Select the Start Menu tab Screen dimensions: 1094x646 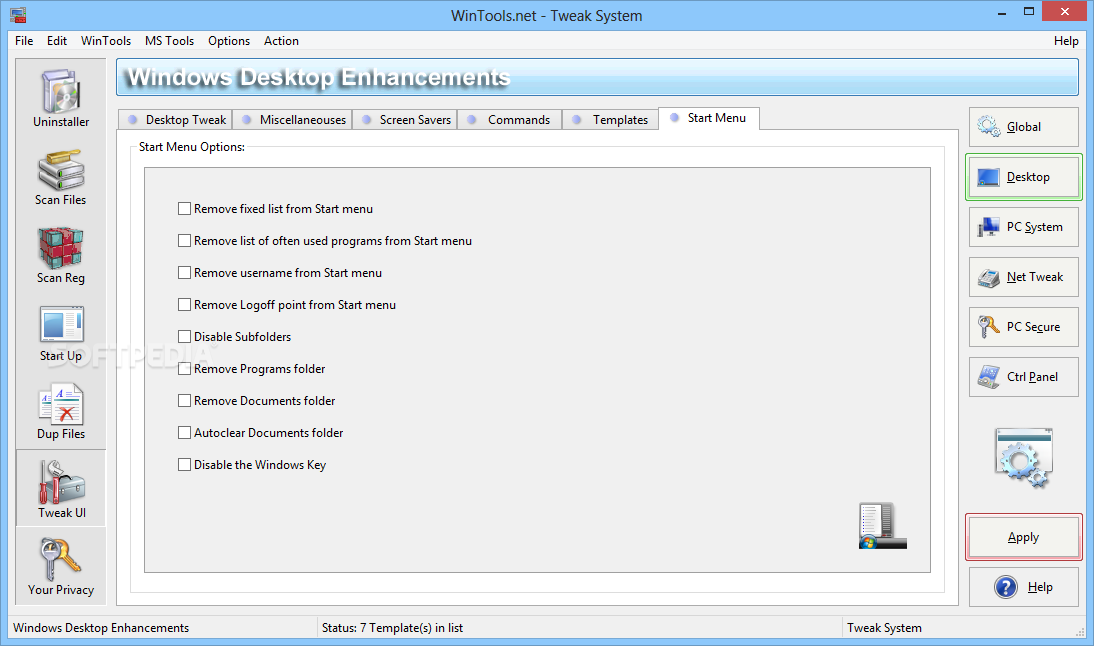pyautogui.click(x=709, y=118)
